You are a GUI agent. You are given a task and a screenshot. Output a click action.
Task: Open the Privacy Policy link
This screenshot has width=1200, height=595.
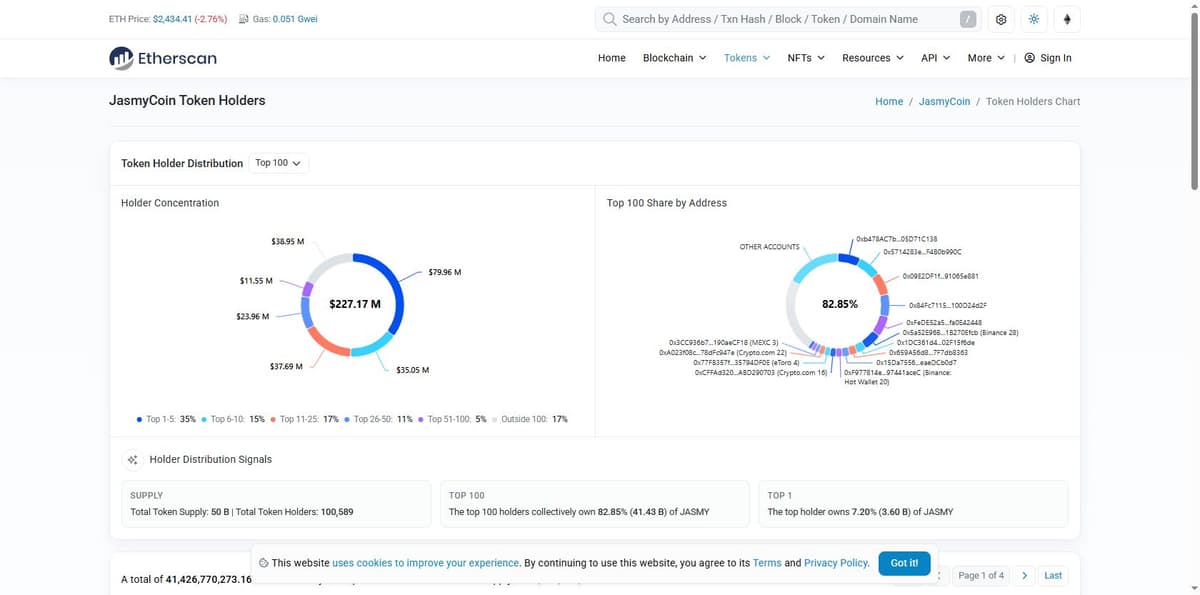[836, 563]
